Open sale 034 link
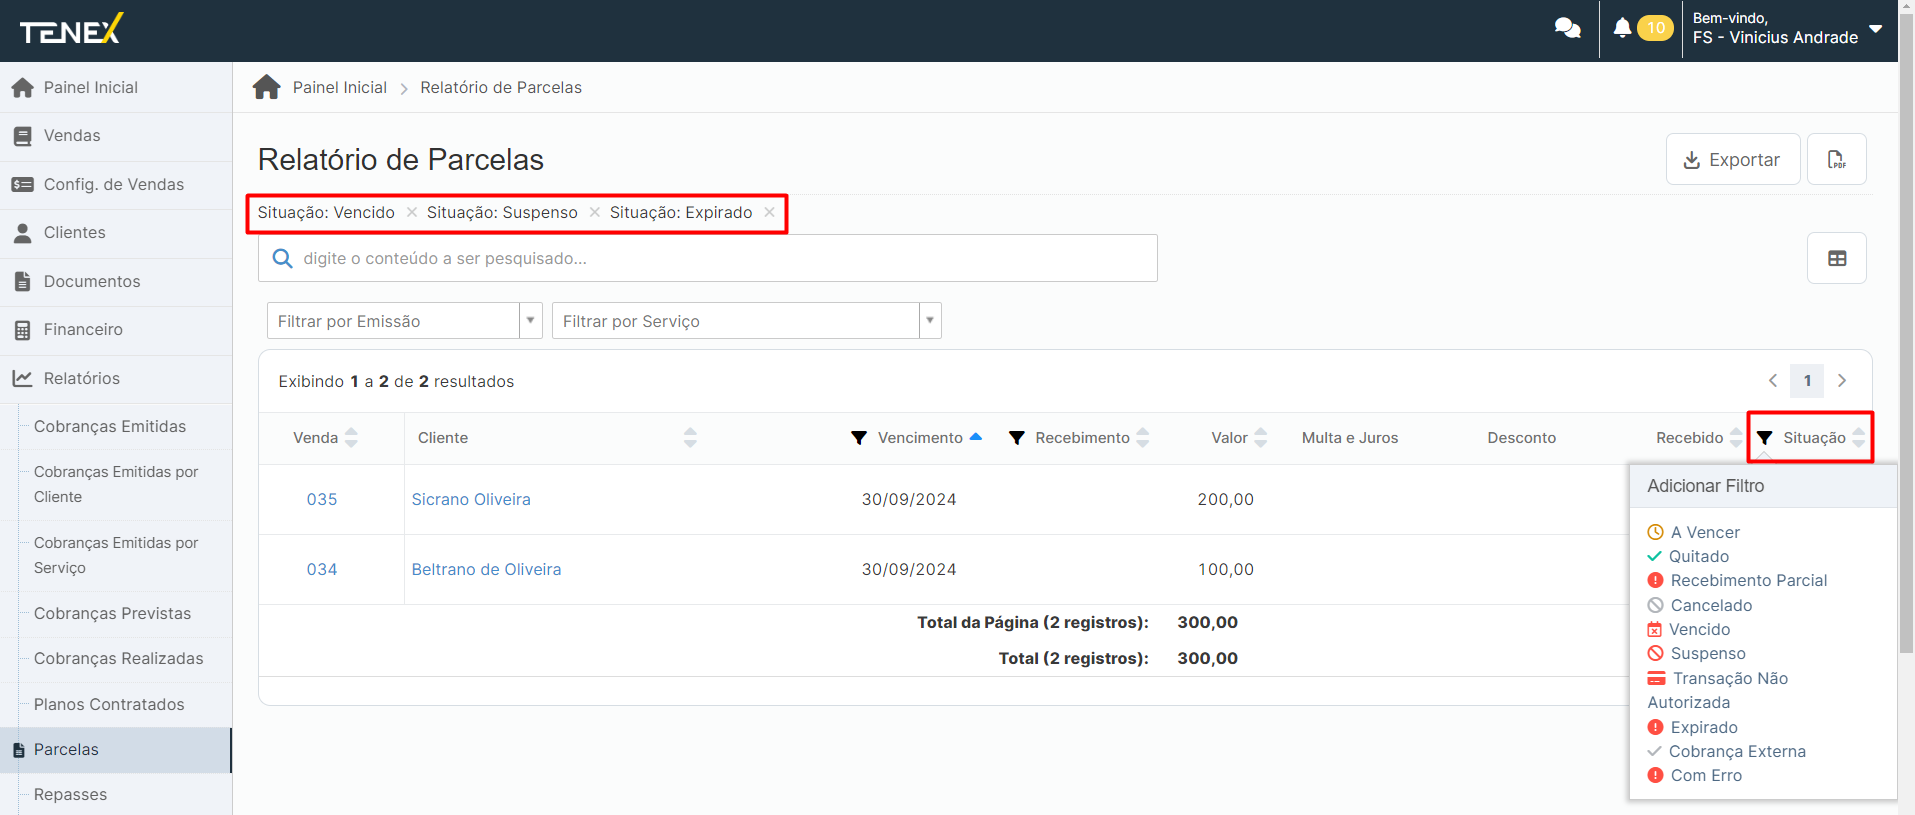This screenshot has width=1915, height=815. point(322,569)
